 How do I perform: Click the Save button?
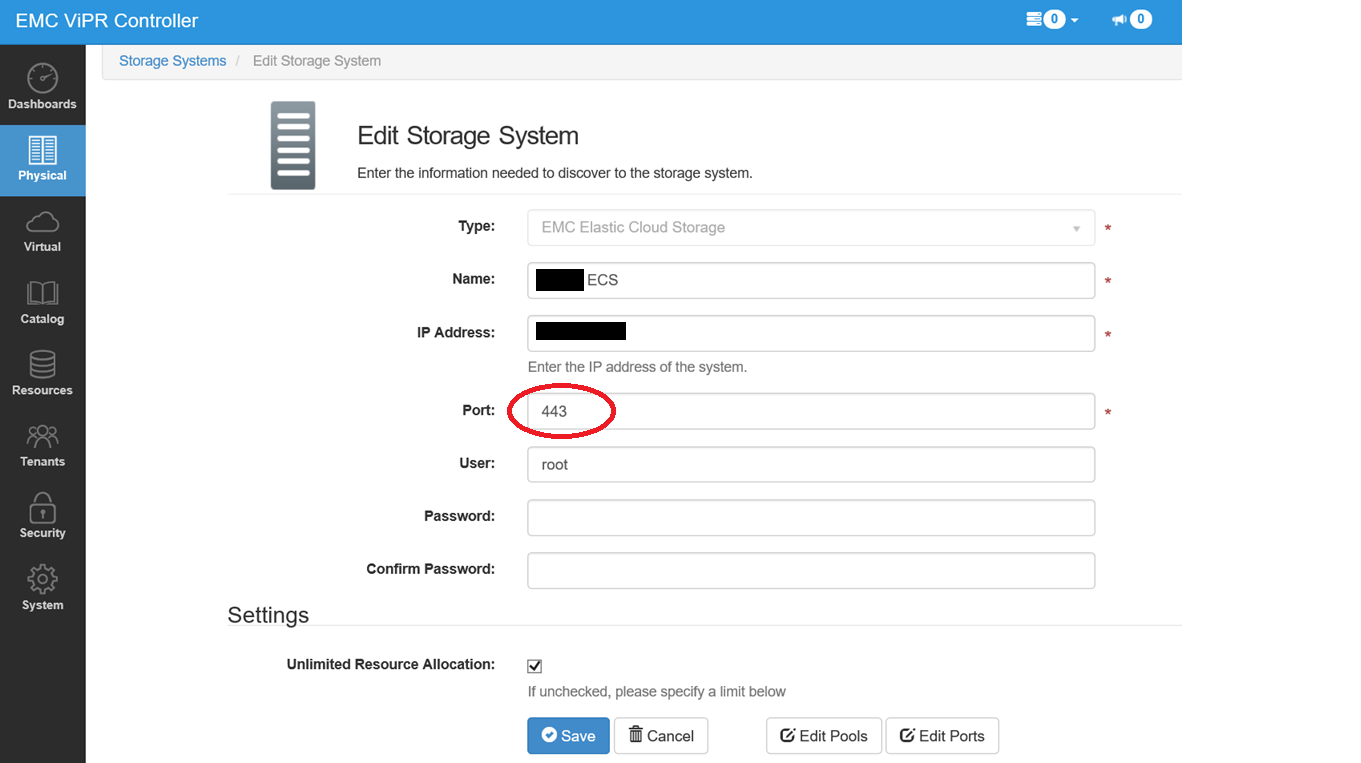coord(568,736)
